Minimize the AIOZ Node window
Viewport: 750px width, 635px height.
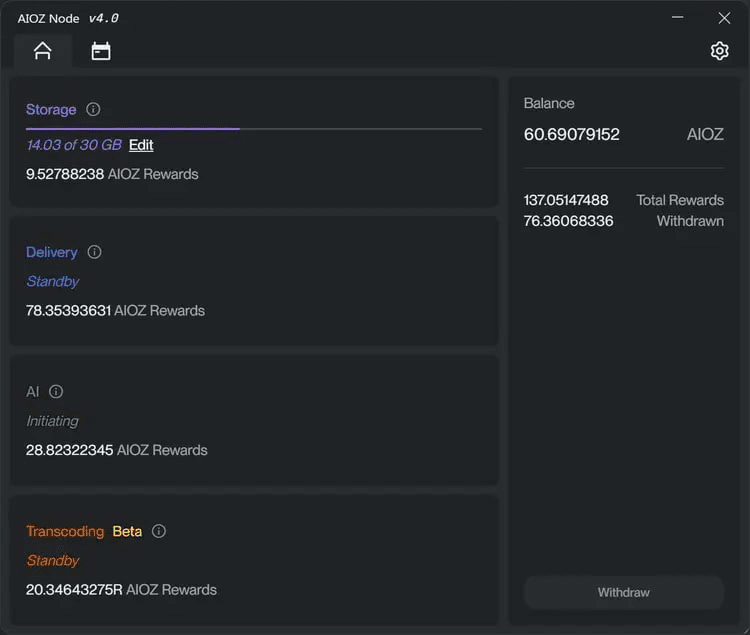[x=677, y=18]
